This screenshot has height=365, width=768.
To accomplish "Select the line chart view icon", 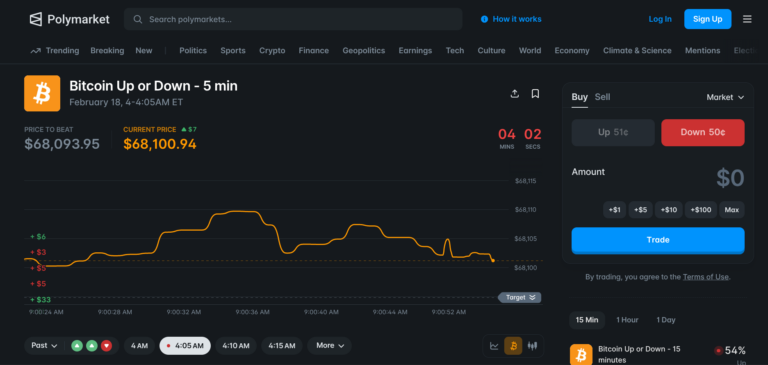I will click(x=494, y=346).
